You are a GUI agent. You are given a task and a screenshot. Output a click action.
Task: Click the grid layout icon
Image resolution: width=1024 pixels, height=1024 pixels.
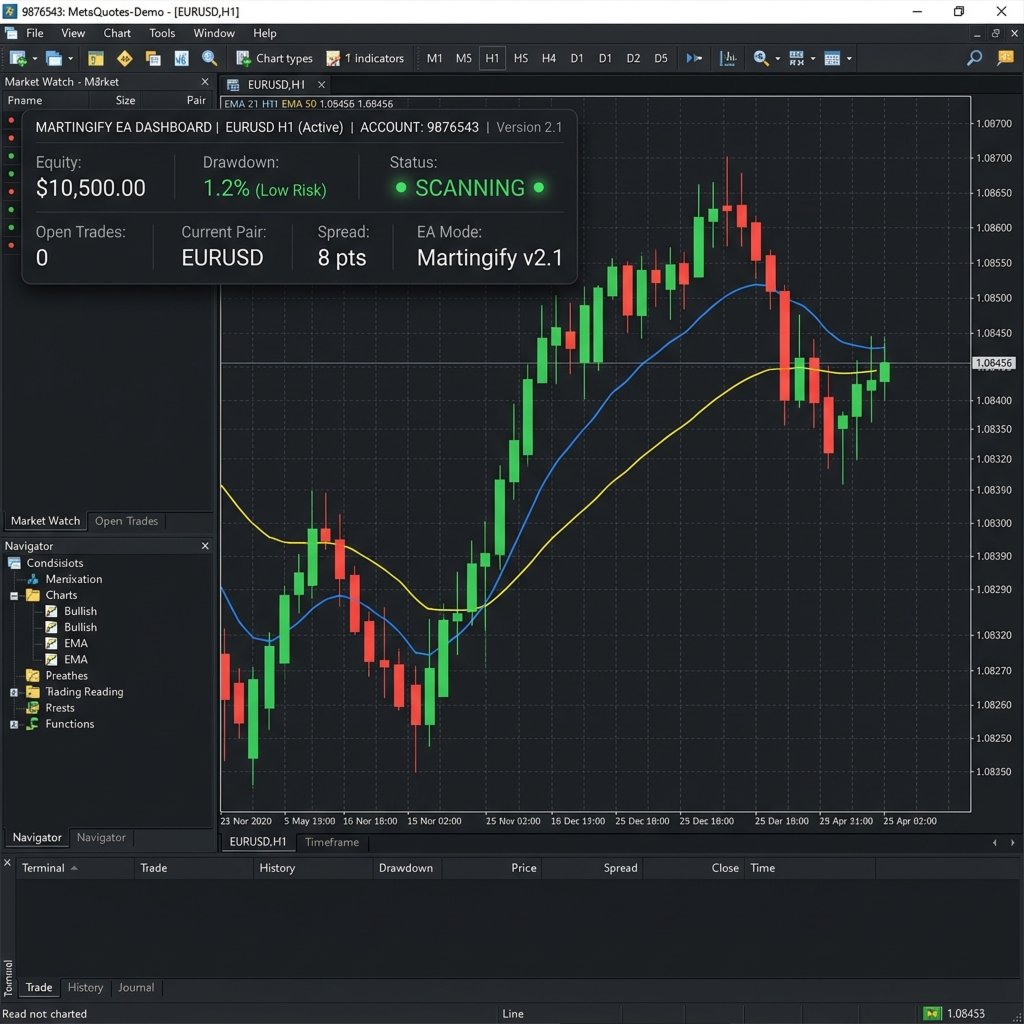797,58
